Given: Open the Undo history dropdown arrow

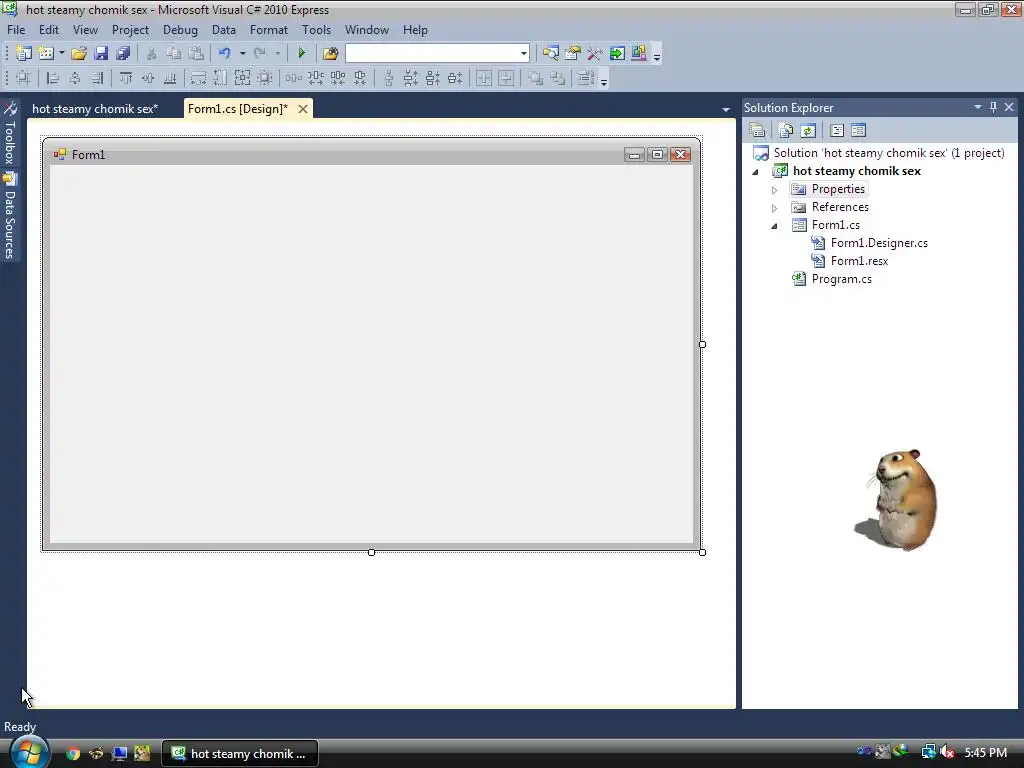Looking at the screenshot, I should click(x=242, y=54).
